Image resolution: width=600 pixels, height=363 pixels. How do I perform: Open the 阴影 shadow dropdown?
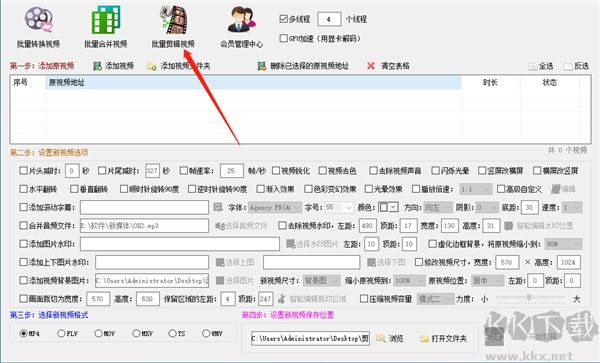point(487,207)
